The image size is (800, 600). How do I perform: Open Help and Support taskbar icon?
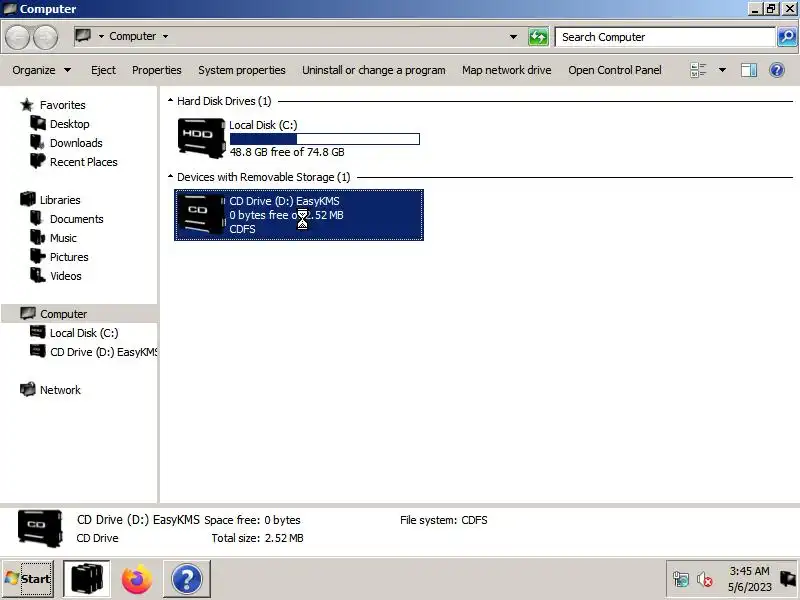[x=187, y=579]
